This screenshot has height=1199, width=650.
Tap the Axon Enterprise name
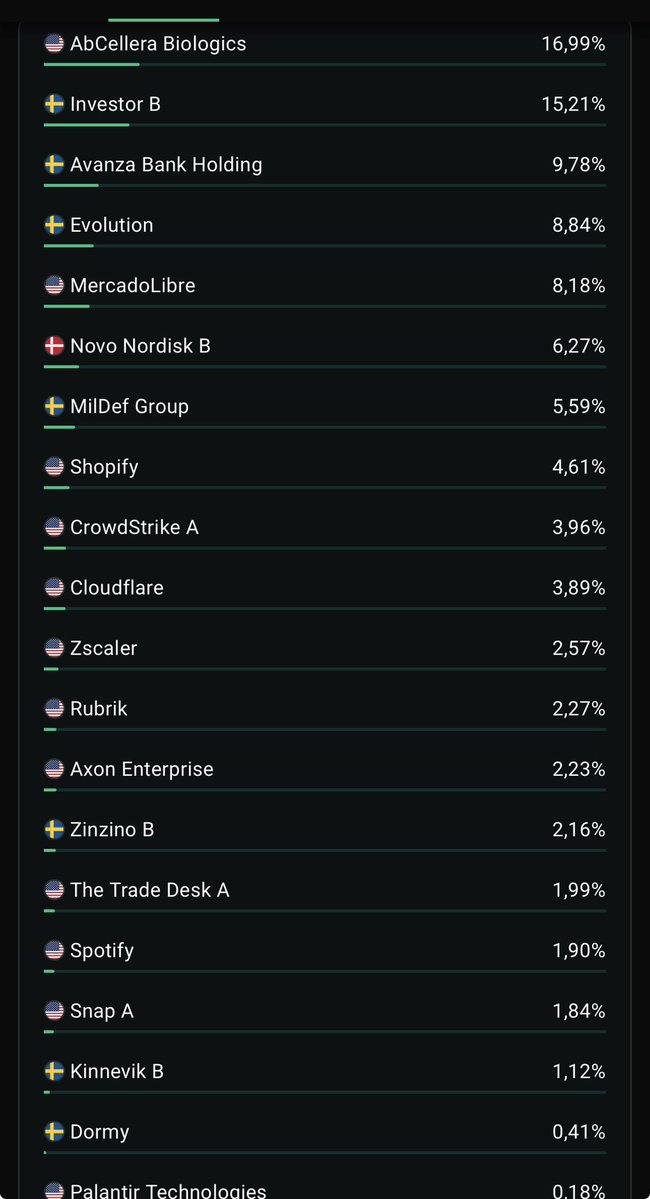click(x=141, y=768)
